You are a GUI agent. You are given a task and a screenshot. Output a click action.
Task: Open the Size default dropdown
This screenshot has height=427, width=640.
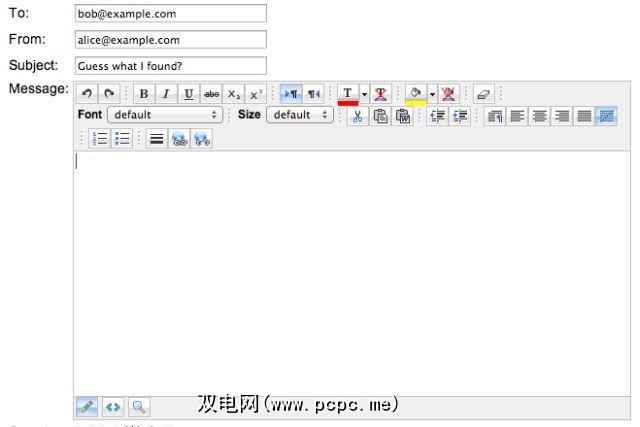point(300,115)
